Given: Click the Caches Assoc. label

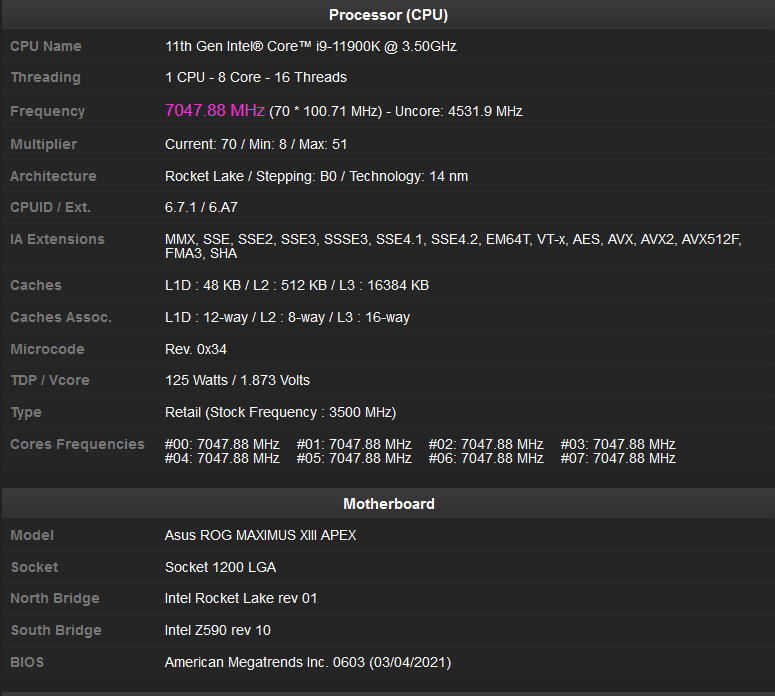Looking at the screenshot, I should coord(61,317).
